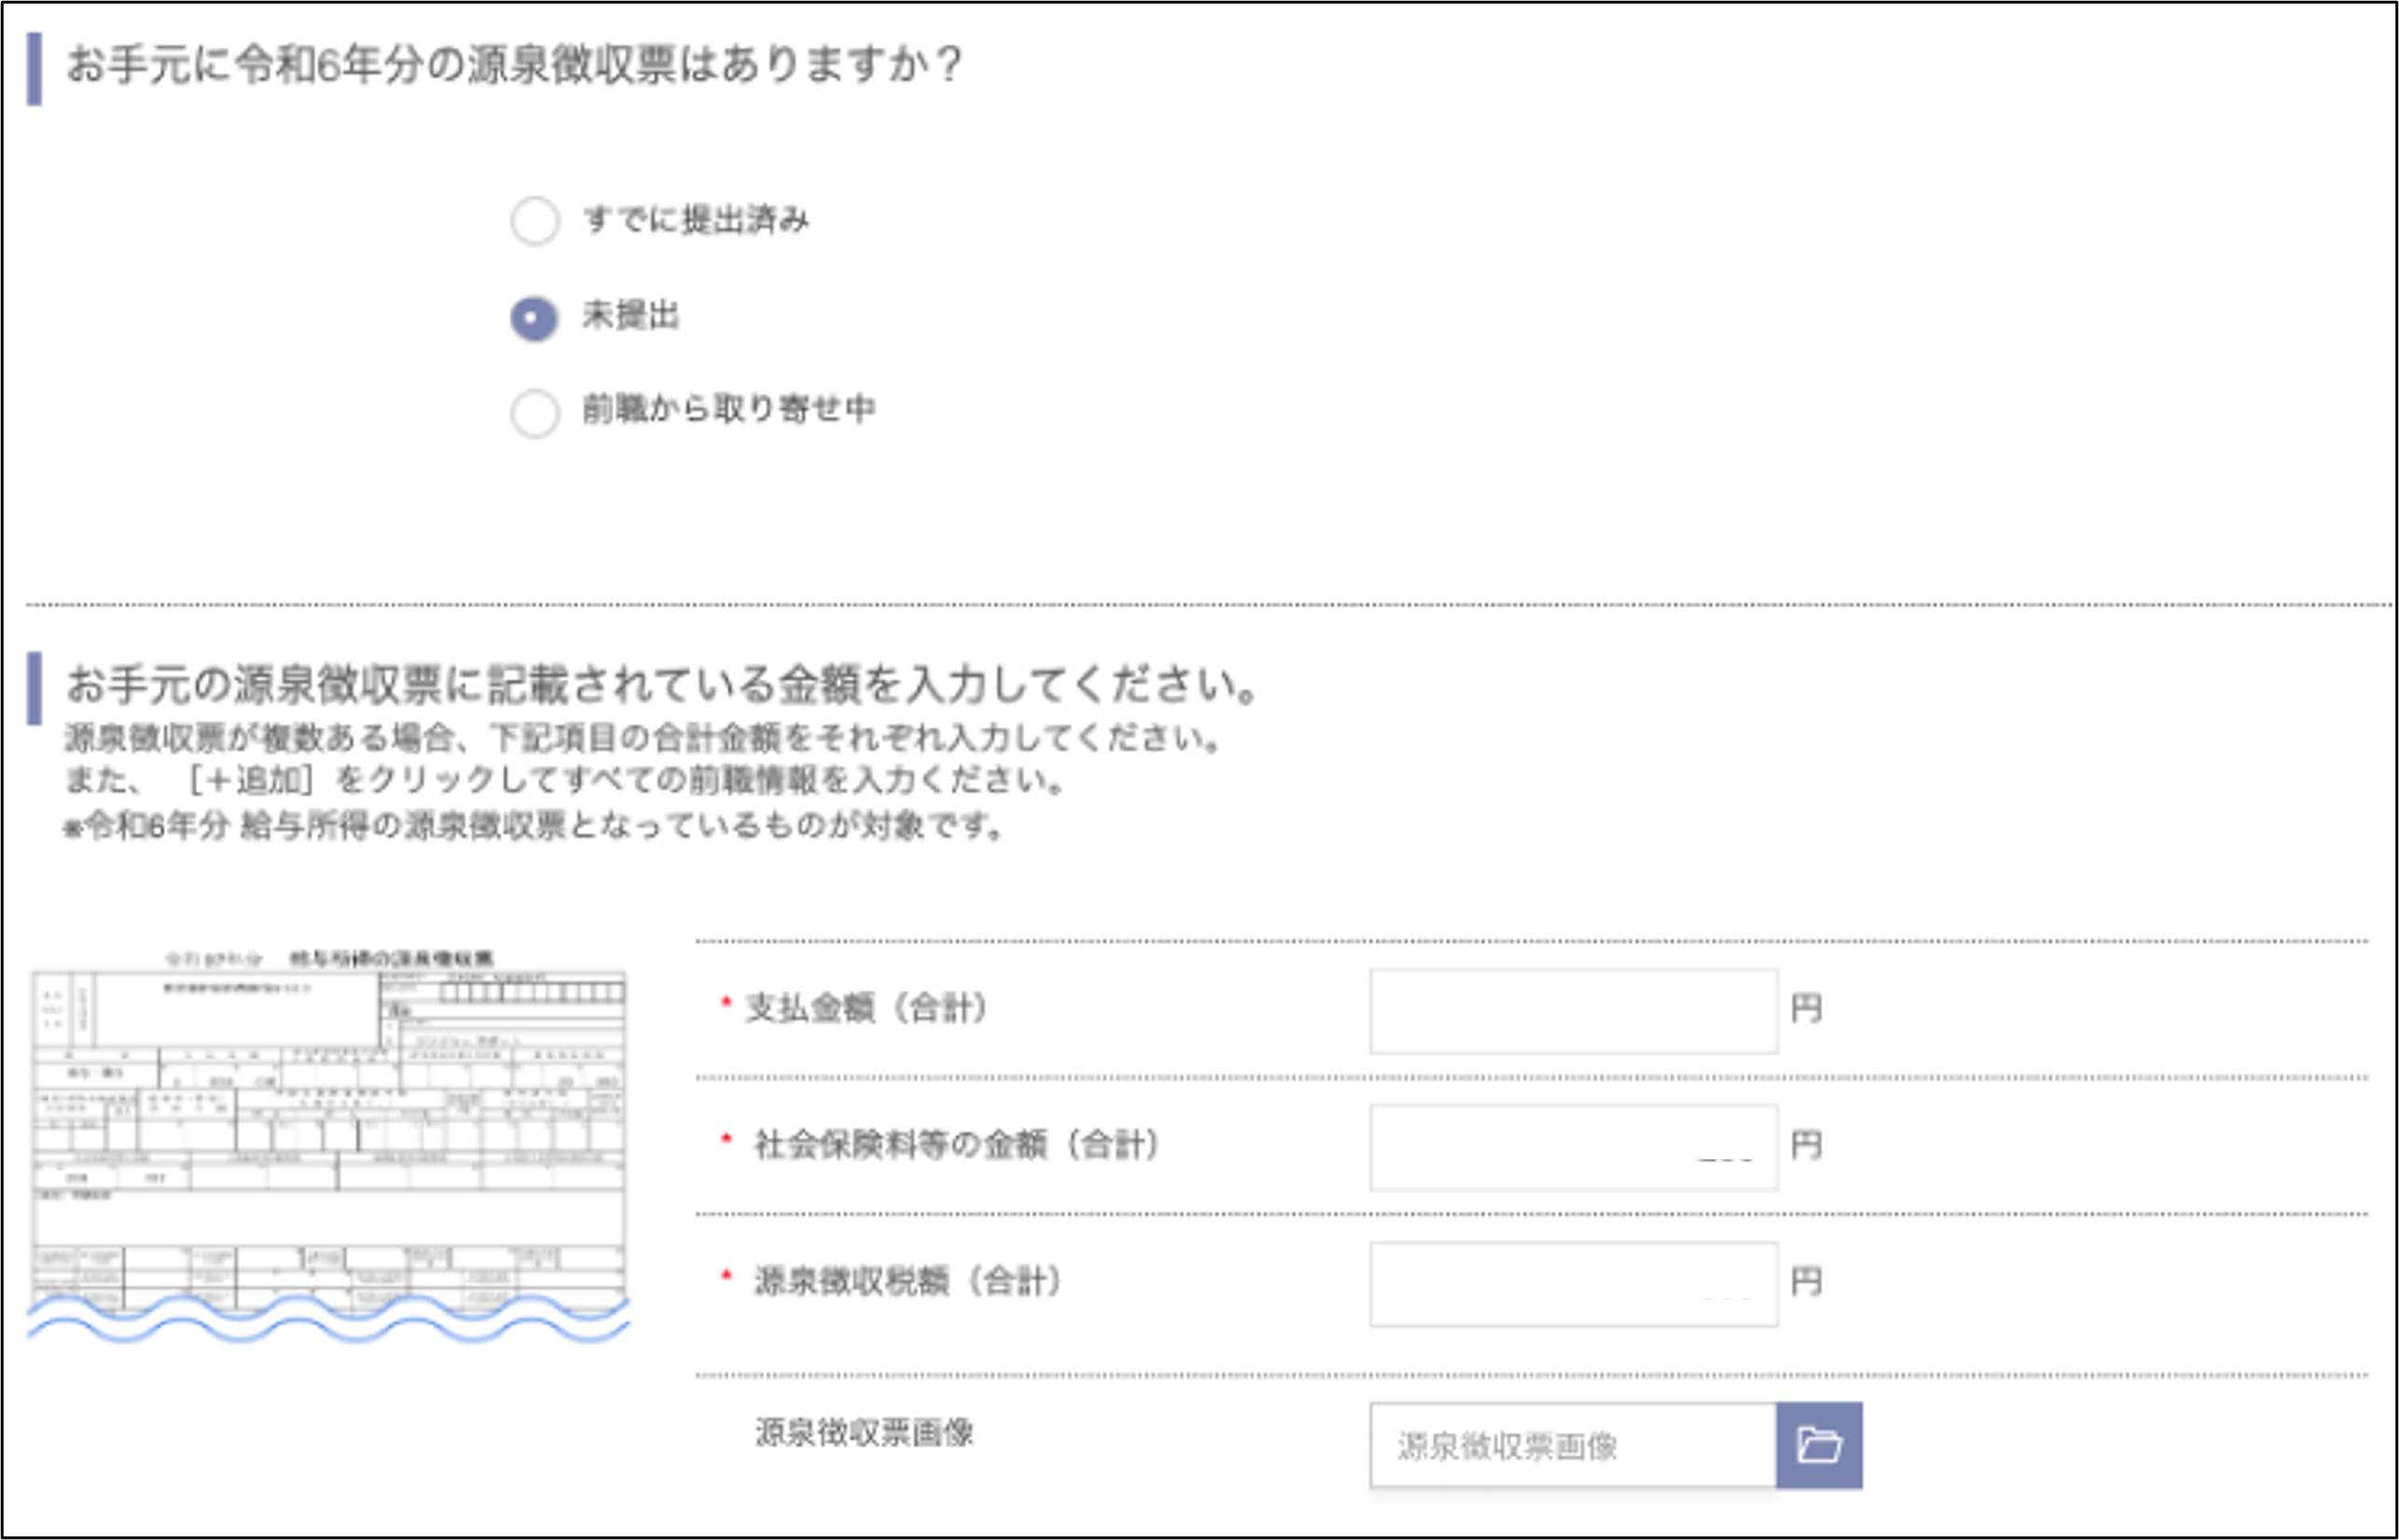Select the すでに提出済み radio button

536,222
